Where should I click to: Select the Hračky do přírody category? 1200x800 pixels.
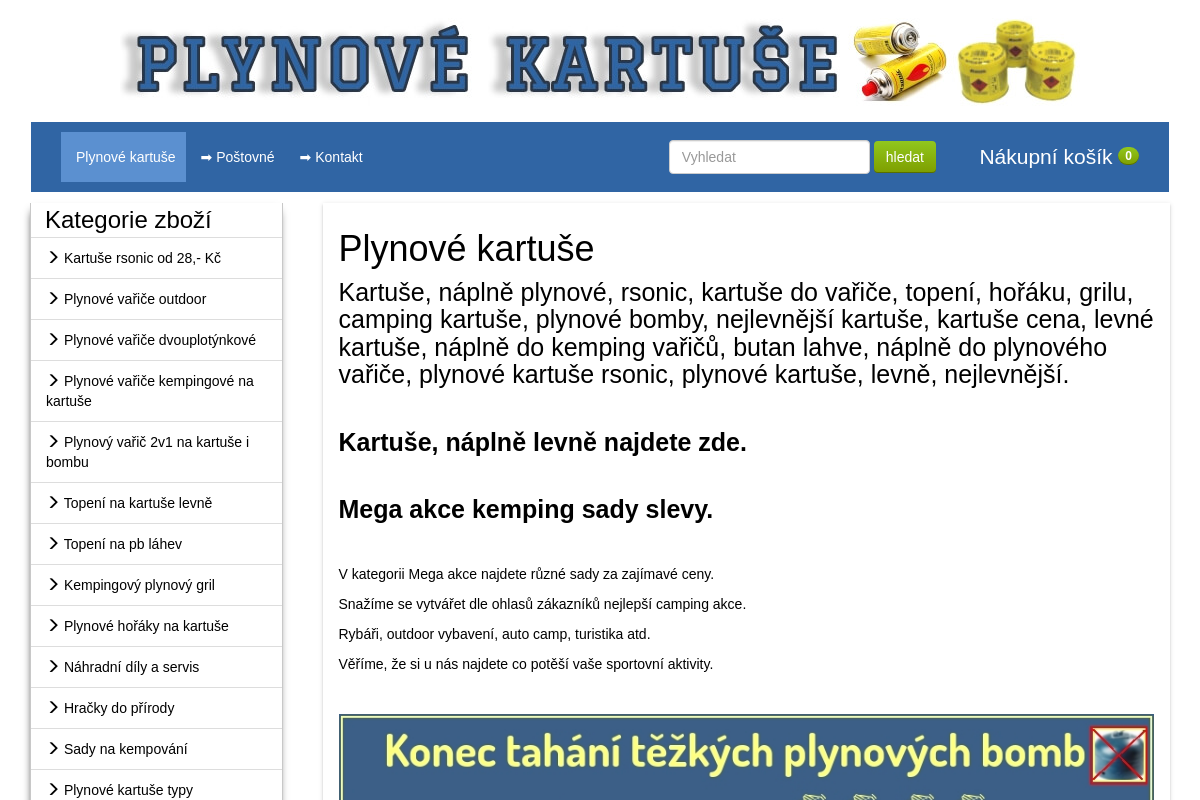(x=119, y=708)
